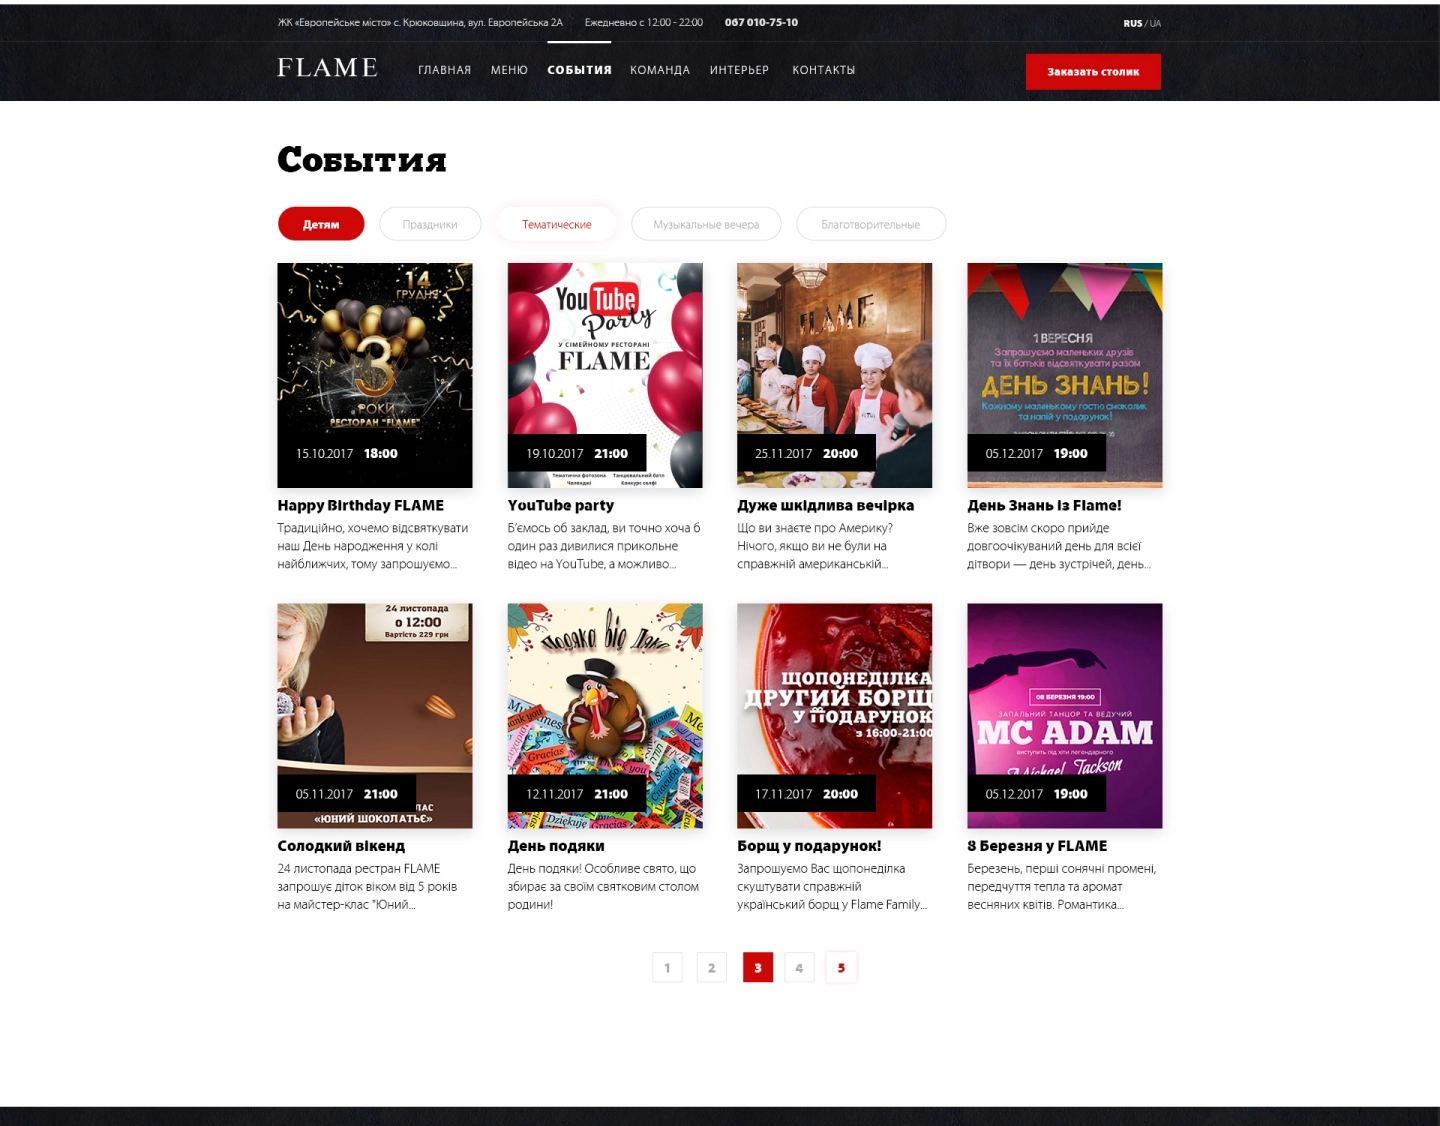The width and height of the screenshot is (1440, 1126).
Task: Open the ГЛАВНАЯ menu item
Action: (444, 70)
